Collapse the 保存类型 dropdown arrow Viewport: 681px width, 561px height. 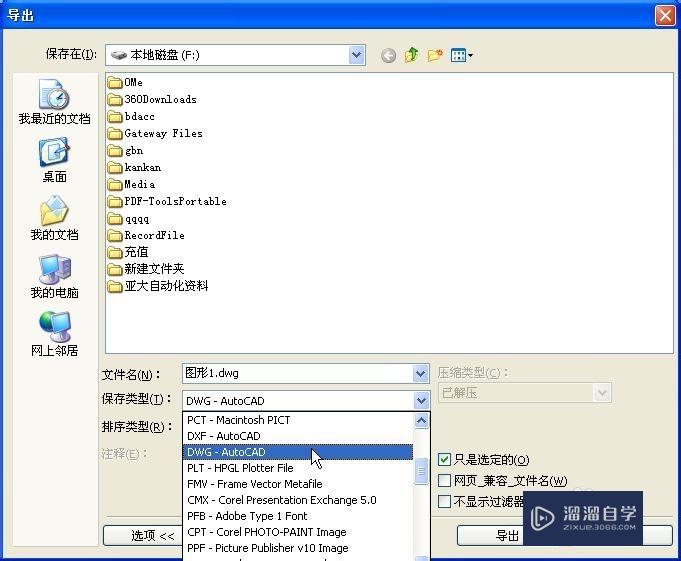tap(421, 400)
